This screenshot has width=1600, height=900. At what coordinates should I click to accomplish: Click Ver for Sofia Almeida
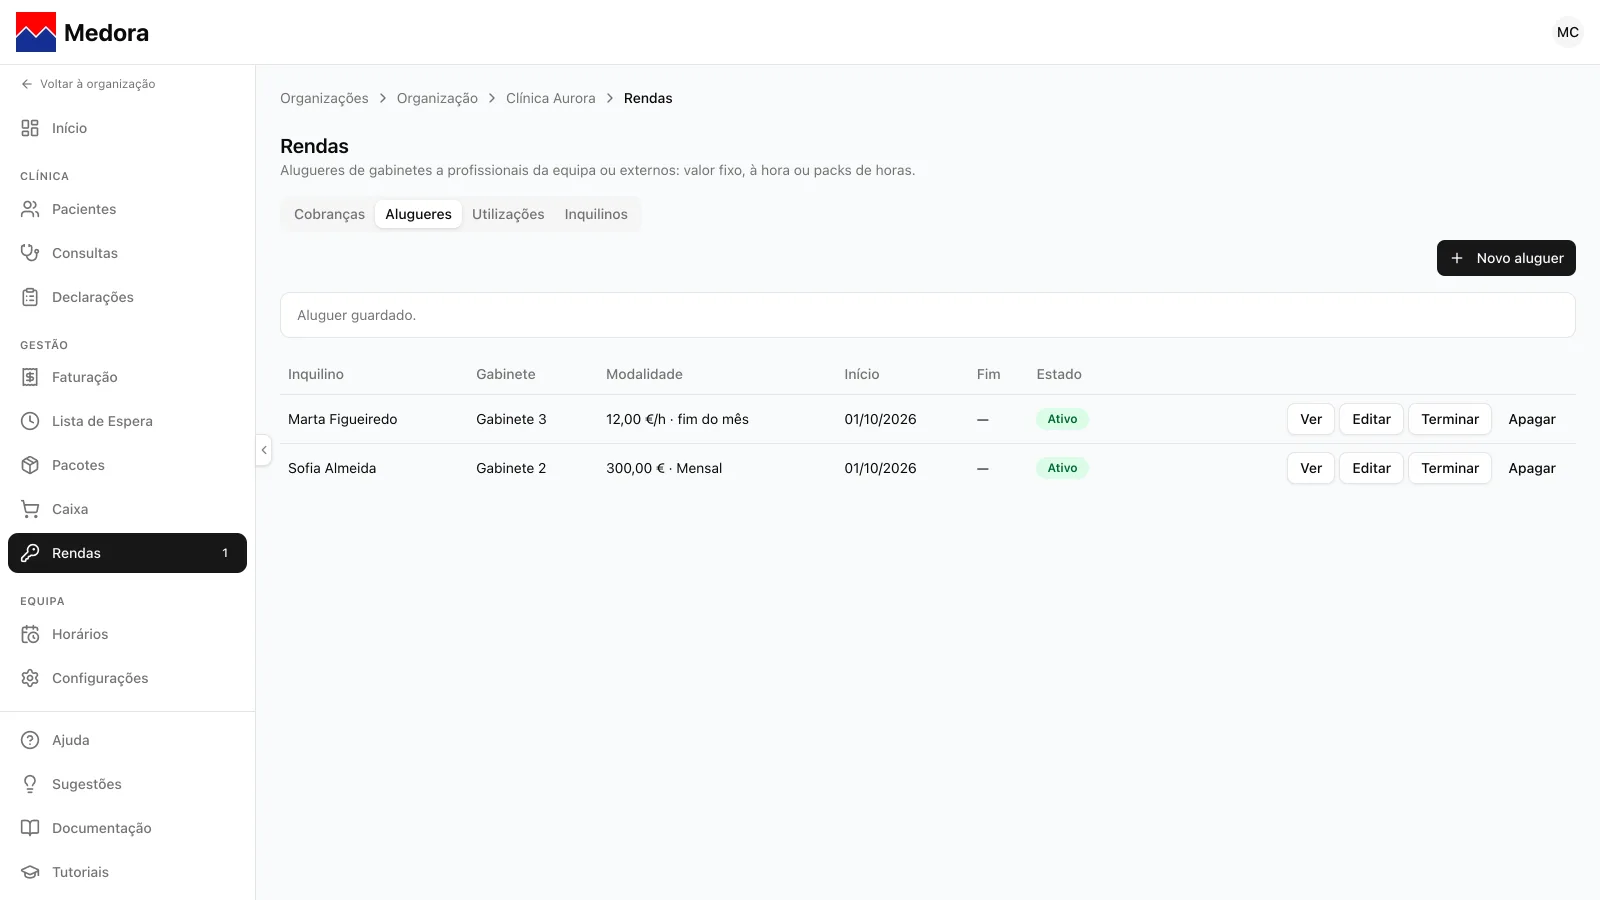(x=1311, y=468)
